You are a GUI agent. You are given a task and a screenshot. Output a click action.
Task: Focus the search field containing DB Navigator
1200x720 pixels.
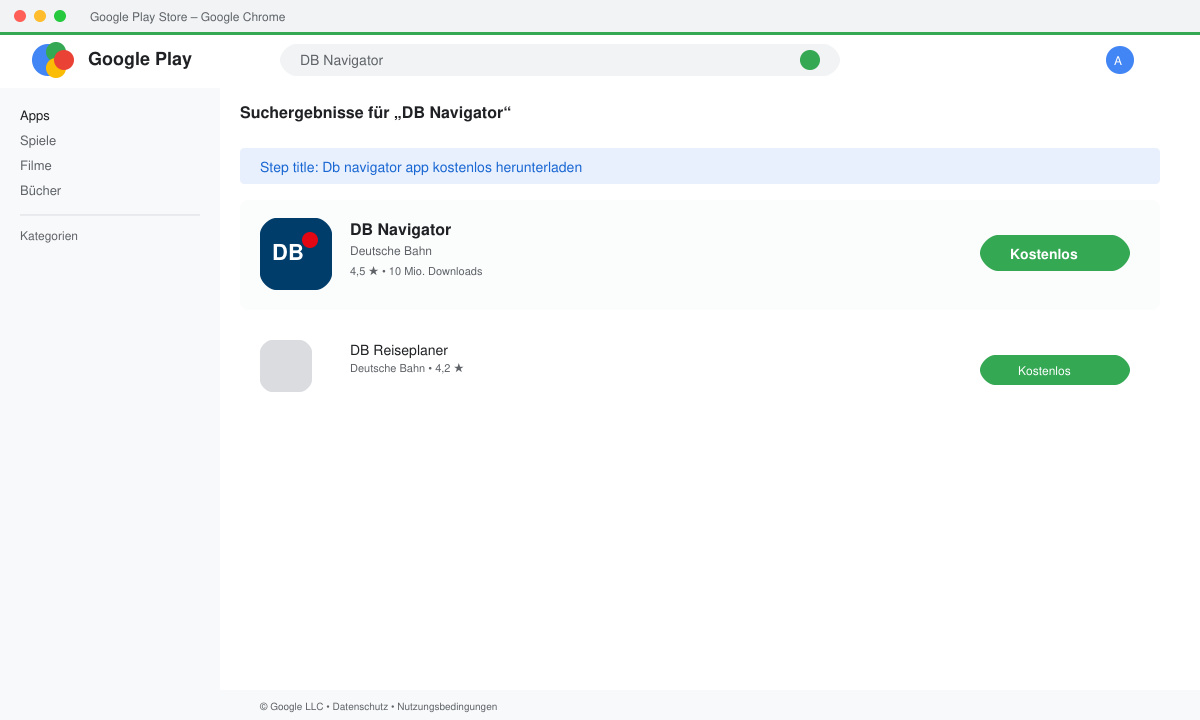560,60
